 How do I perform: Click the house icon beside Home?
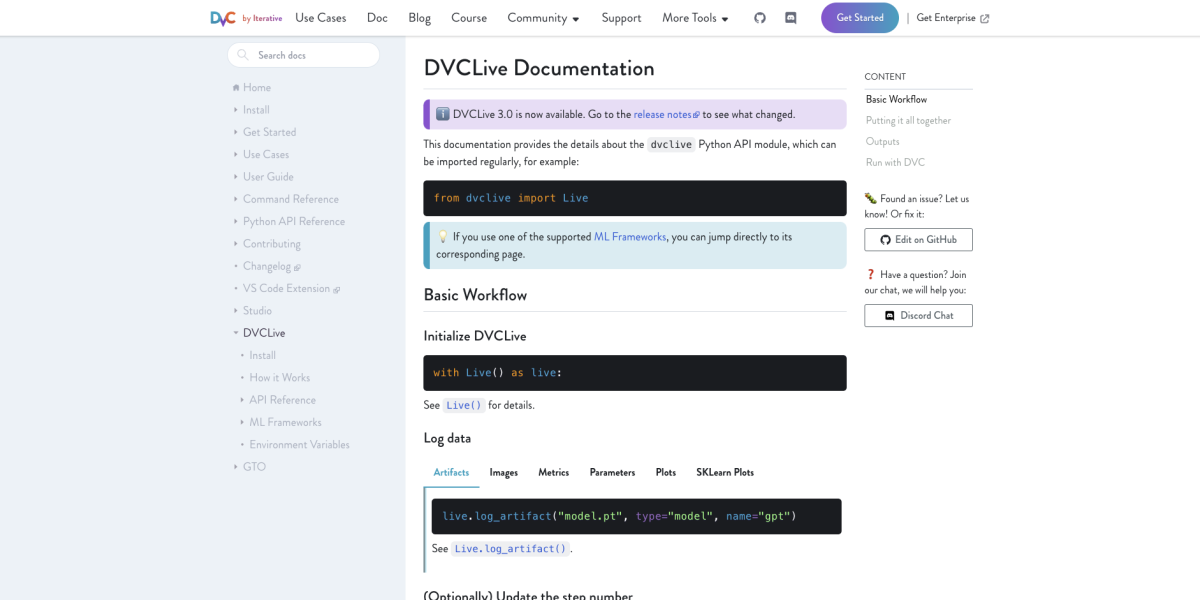click(x=235, y=87)
